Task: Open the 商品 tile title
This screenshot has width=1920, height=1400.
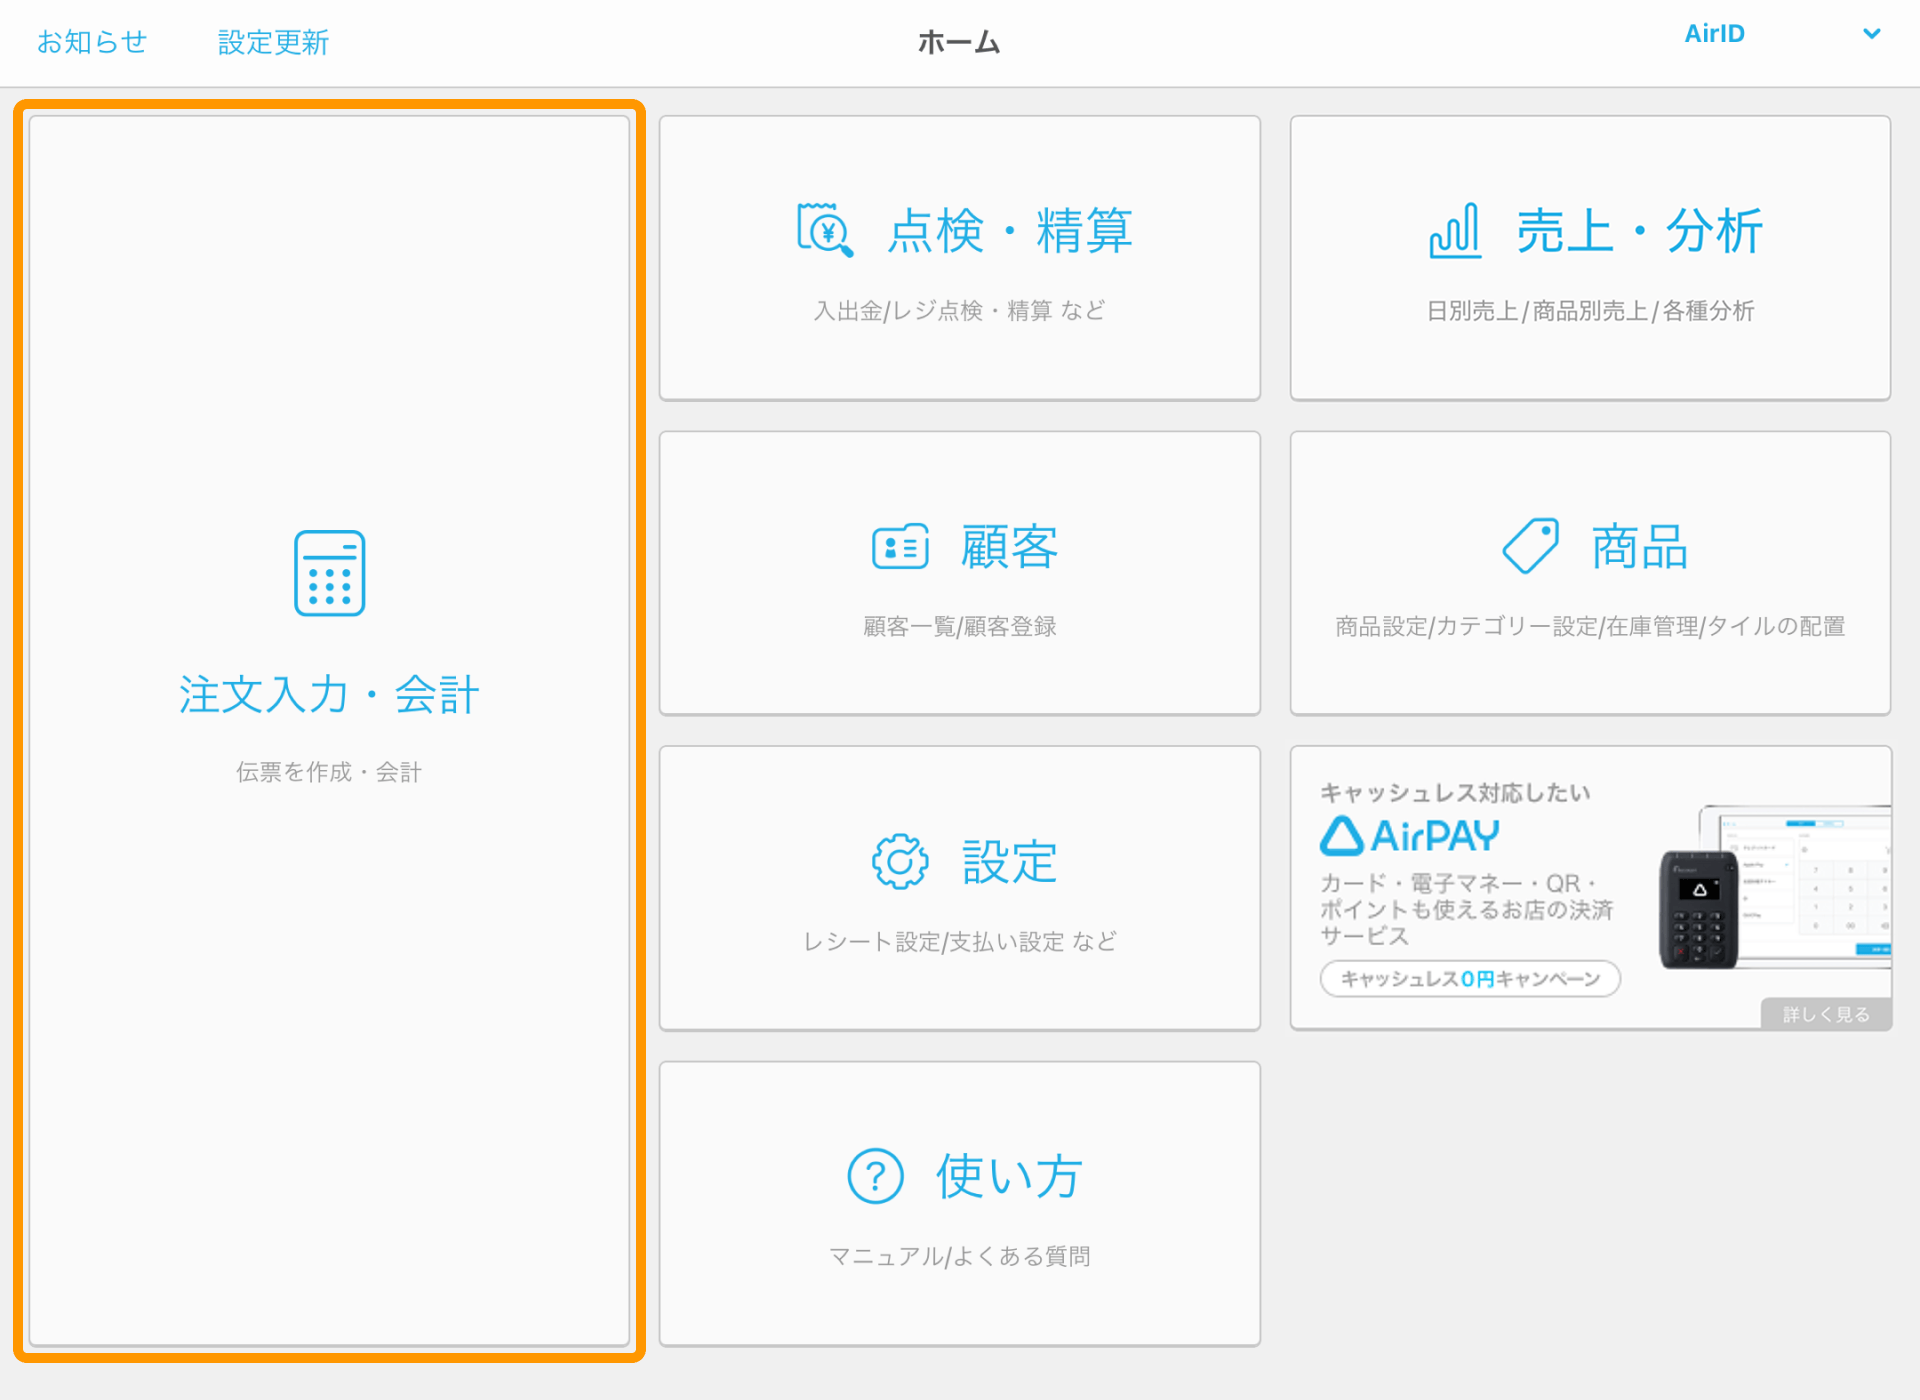Action: pyautogui.click(x=1640, y=547)
